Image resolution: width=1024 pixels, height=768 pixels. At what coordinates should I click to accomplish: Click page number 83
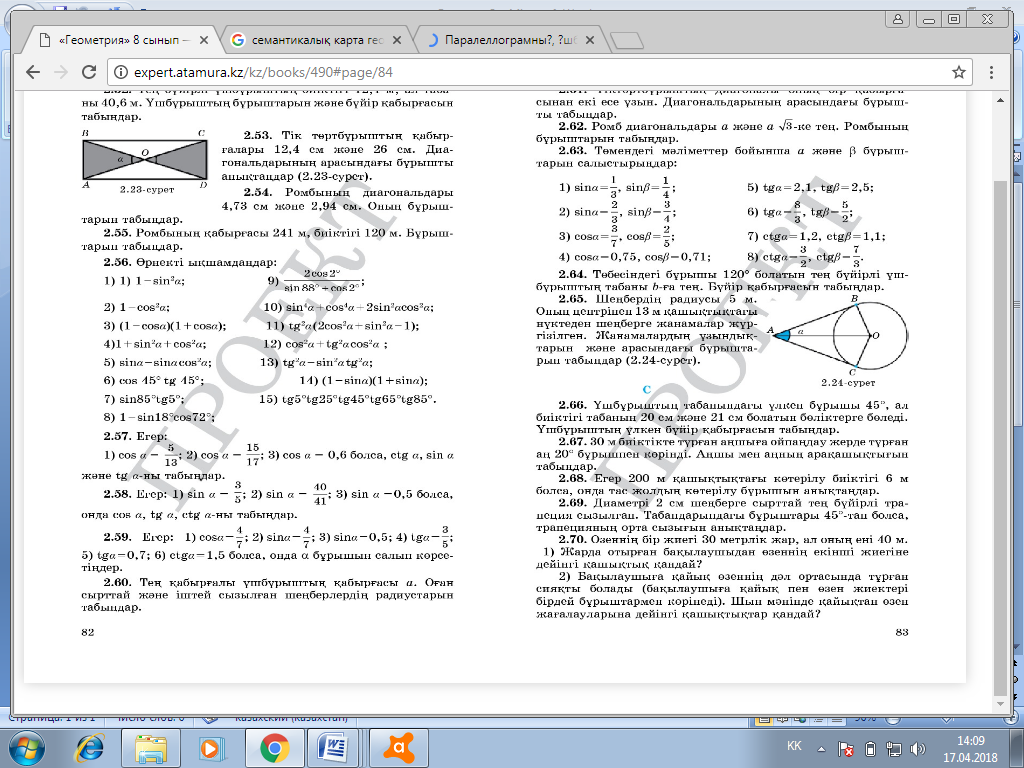point(902,632)
